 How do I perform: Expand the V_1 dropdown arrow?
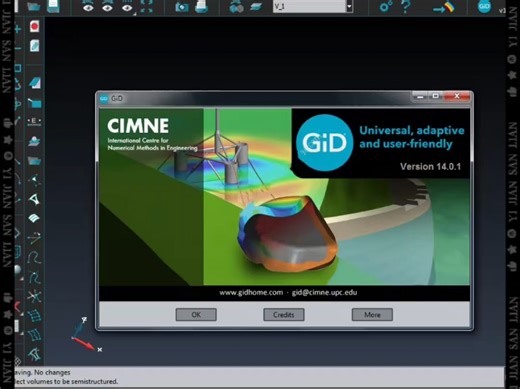click(349, 6)
